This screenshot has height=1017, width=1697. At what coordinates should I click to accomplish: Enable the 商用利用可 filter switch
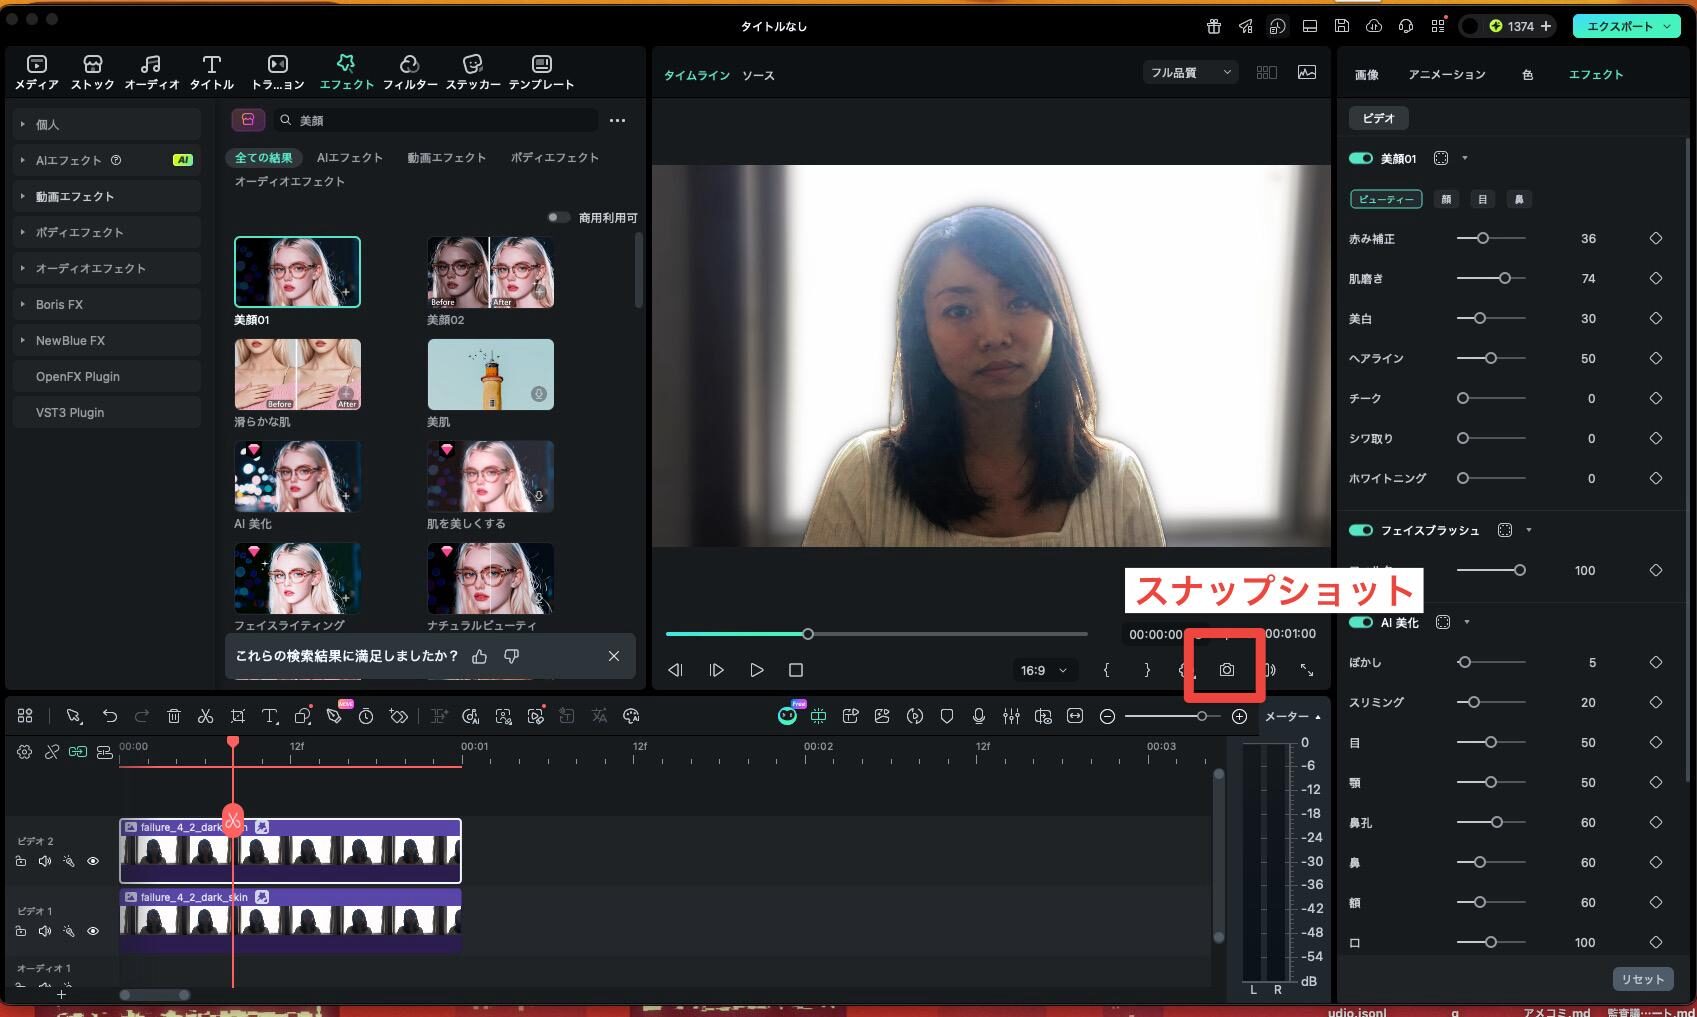tap(559, 217)
